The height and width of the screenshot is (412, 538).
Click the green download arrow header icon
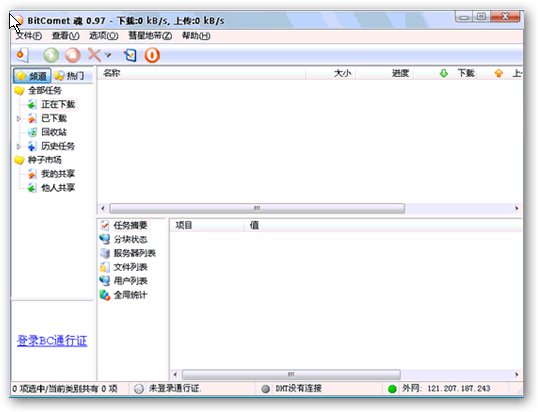[x=444, y=73]
